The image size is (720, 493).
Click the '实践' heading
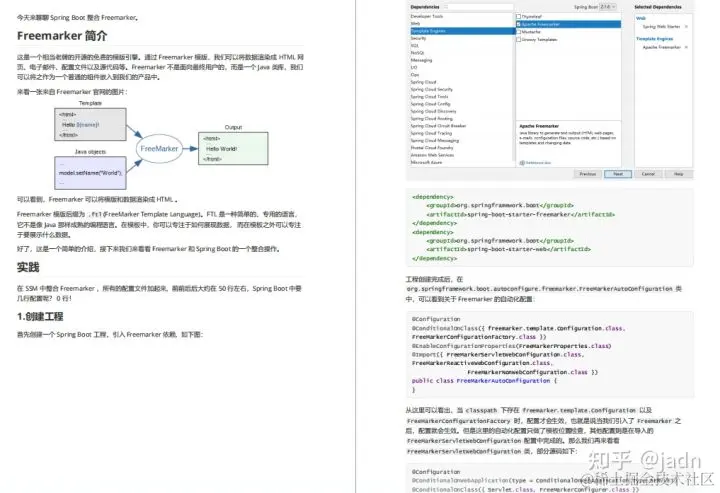pyautogui.click(x=28, y=268)
